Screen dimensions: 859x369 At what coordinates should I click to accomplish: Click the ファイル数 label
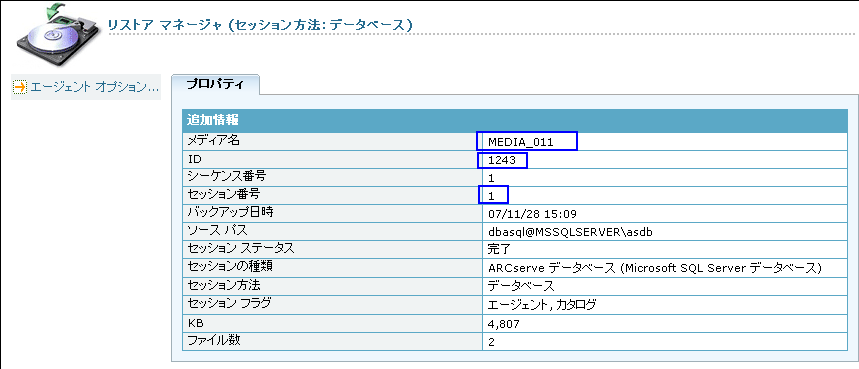coord(214,341)
